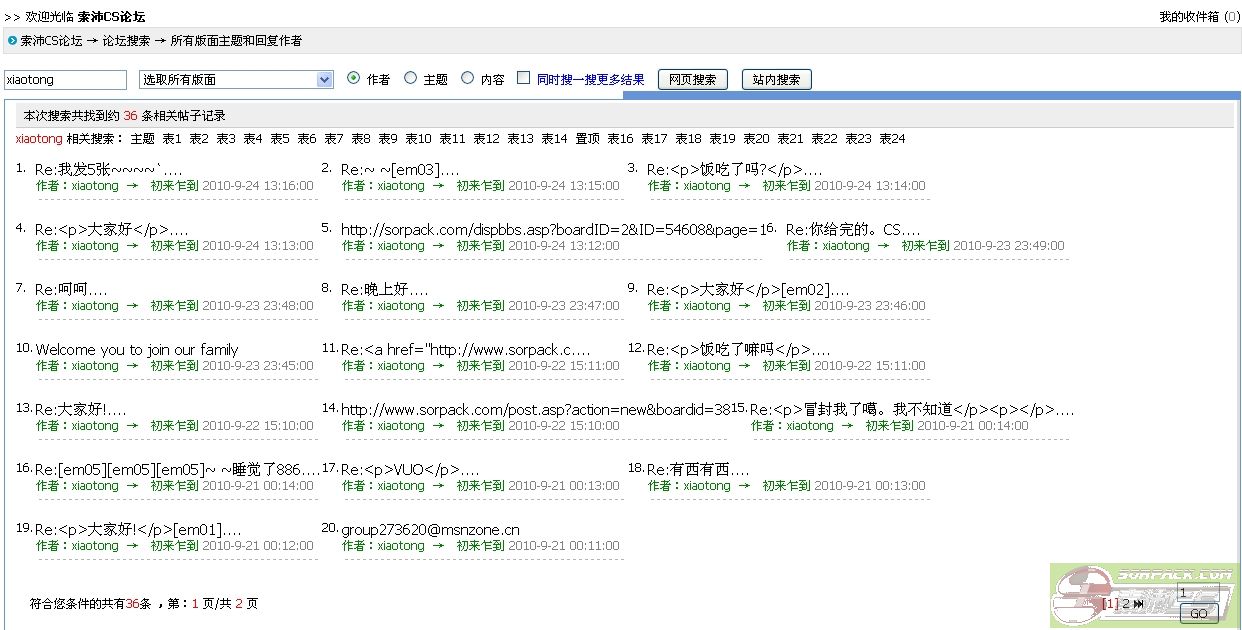Image resolution: width=1242 pixels, height=630 pixels.
Task: Select the 作者 radio button
Action: coord(353,78)
